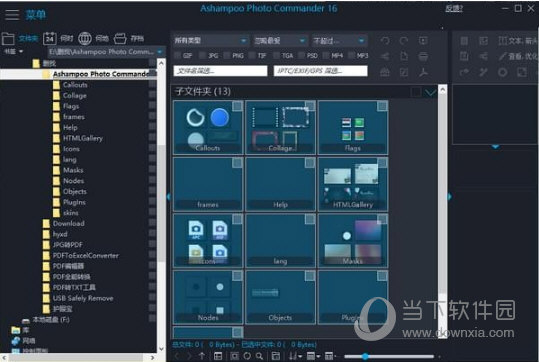Click the navigate forward arrow
The image size is (539, 362).
(189, 356)
